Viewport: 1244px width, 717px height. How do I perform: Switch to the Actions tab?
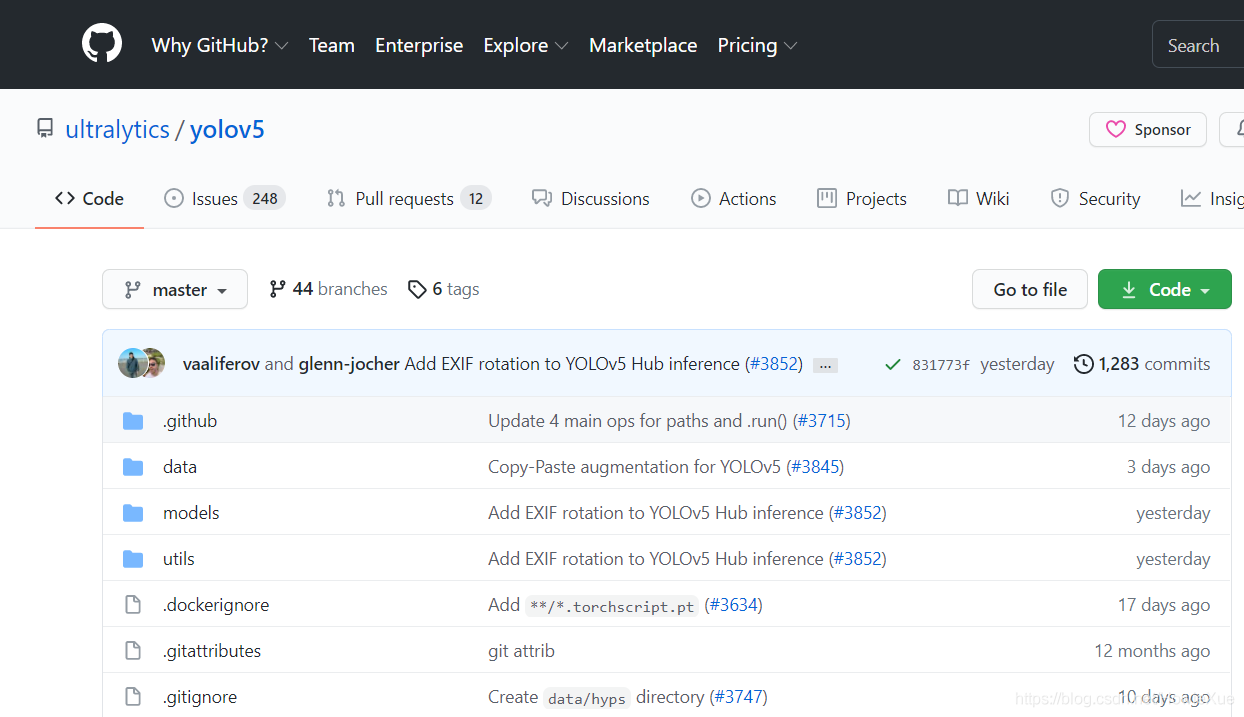point(734,198)
